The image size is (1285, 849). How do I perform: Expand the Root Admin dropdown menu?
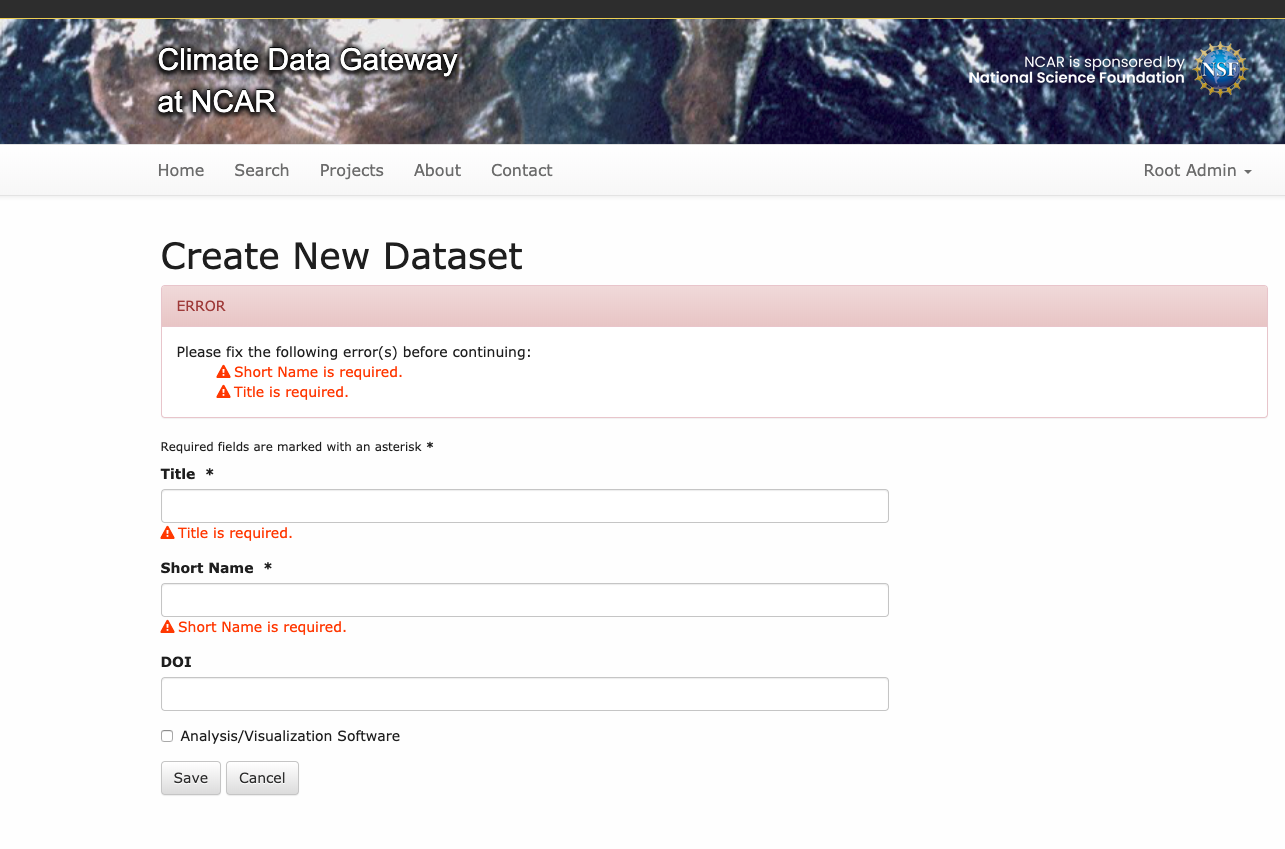pyautogui.click(x=1197, y=170)
